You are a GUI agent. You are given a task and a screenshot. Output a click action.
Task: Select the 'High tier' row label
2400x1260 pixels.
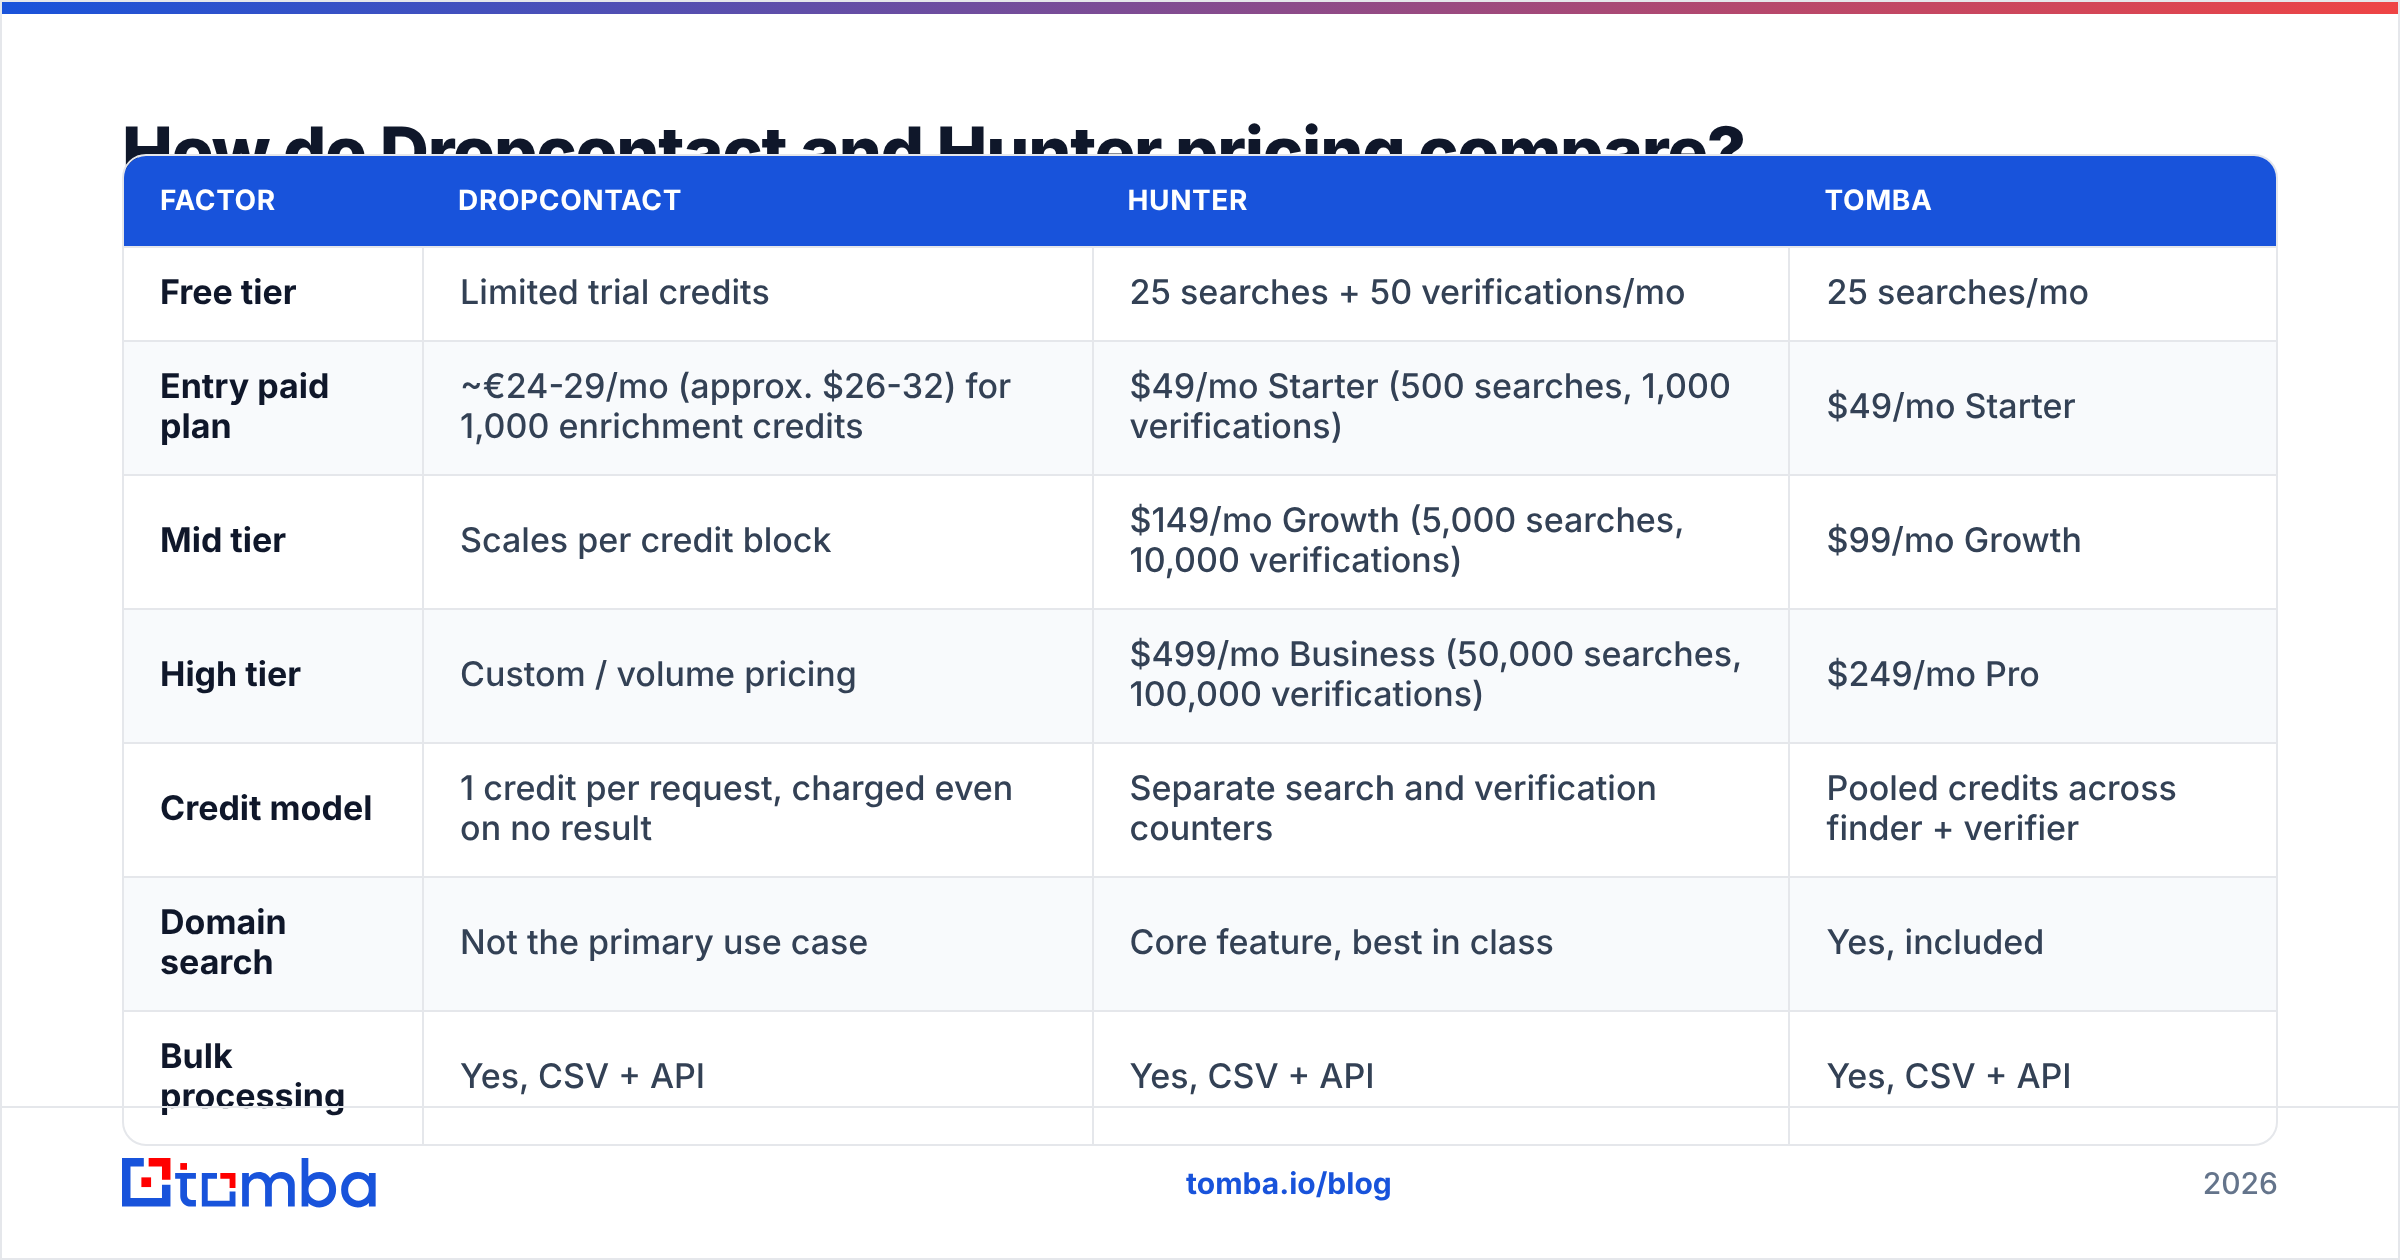[230, 674]
